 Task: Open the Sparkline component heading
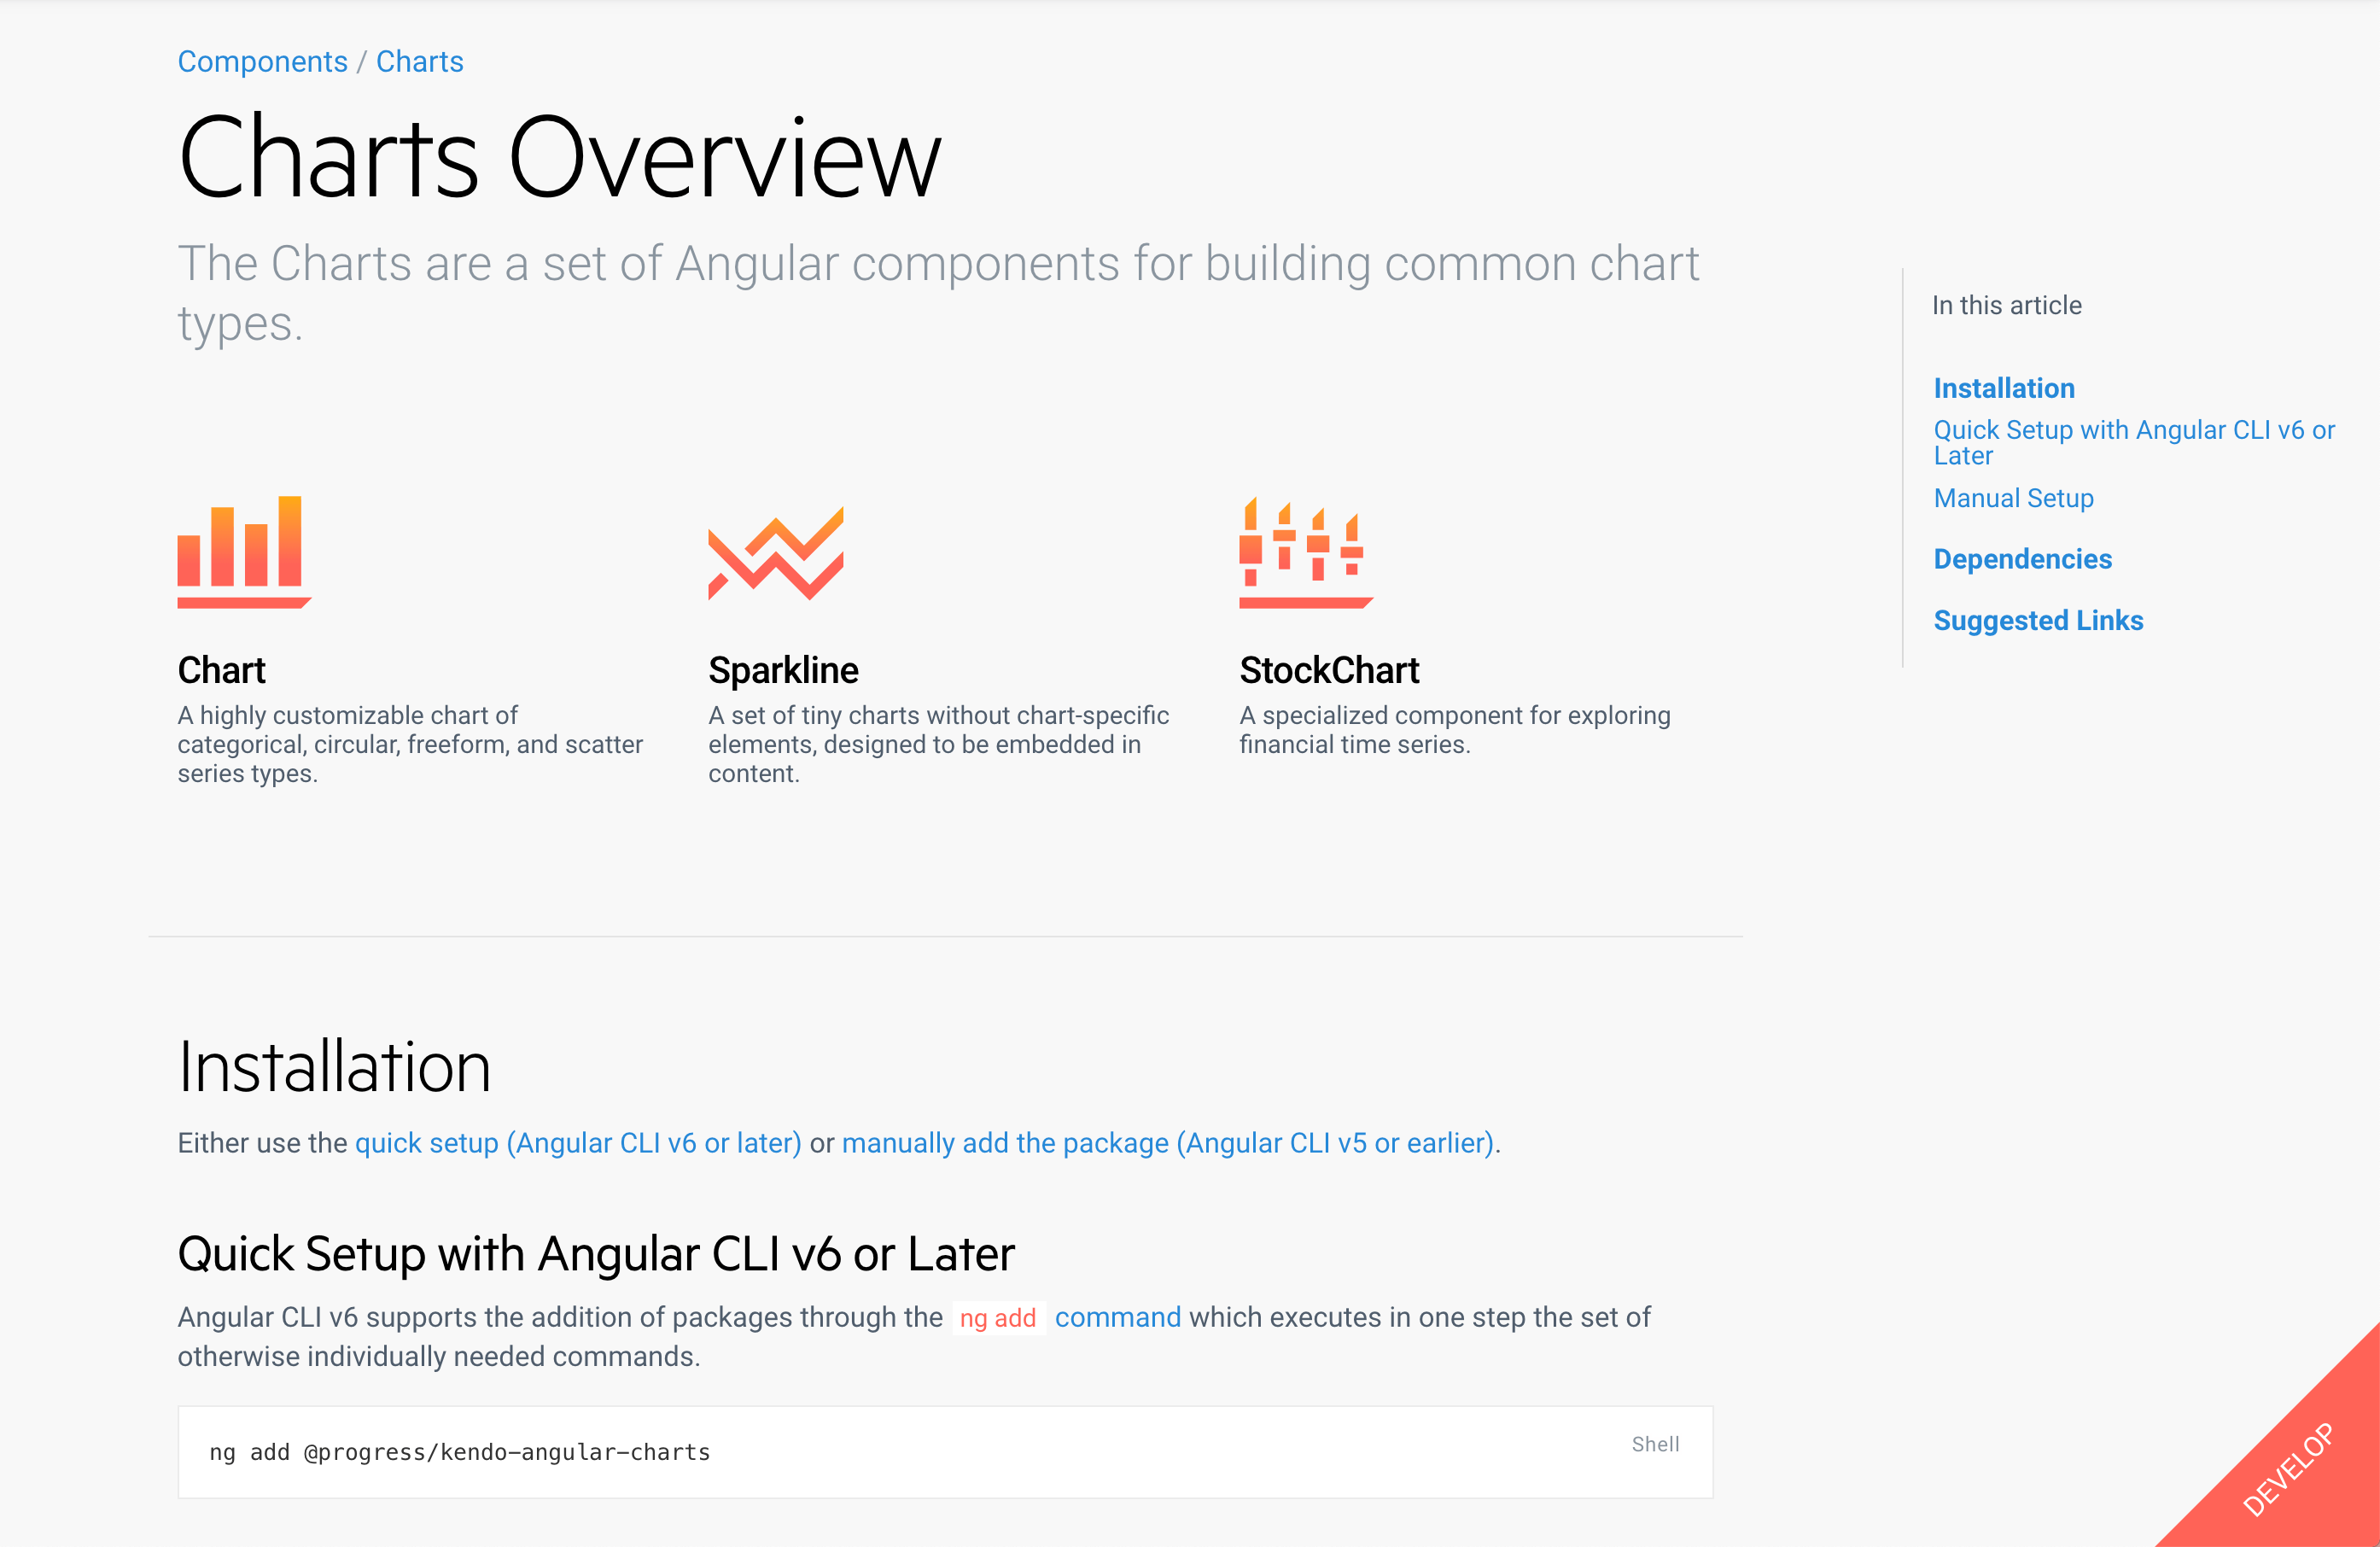coord(783,670)
